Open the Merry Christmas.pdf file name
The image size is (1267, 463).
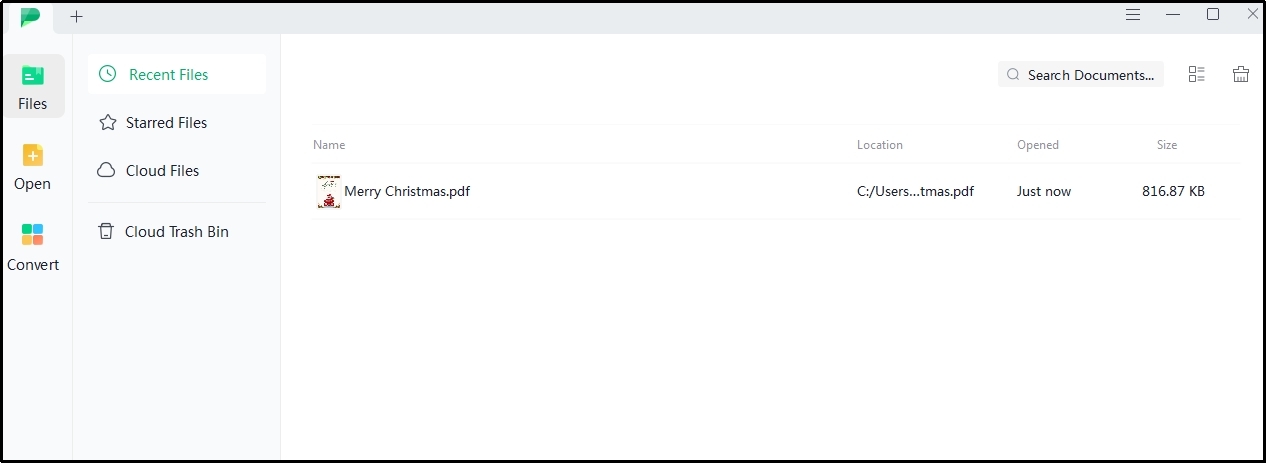(407, 191)
